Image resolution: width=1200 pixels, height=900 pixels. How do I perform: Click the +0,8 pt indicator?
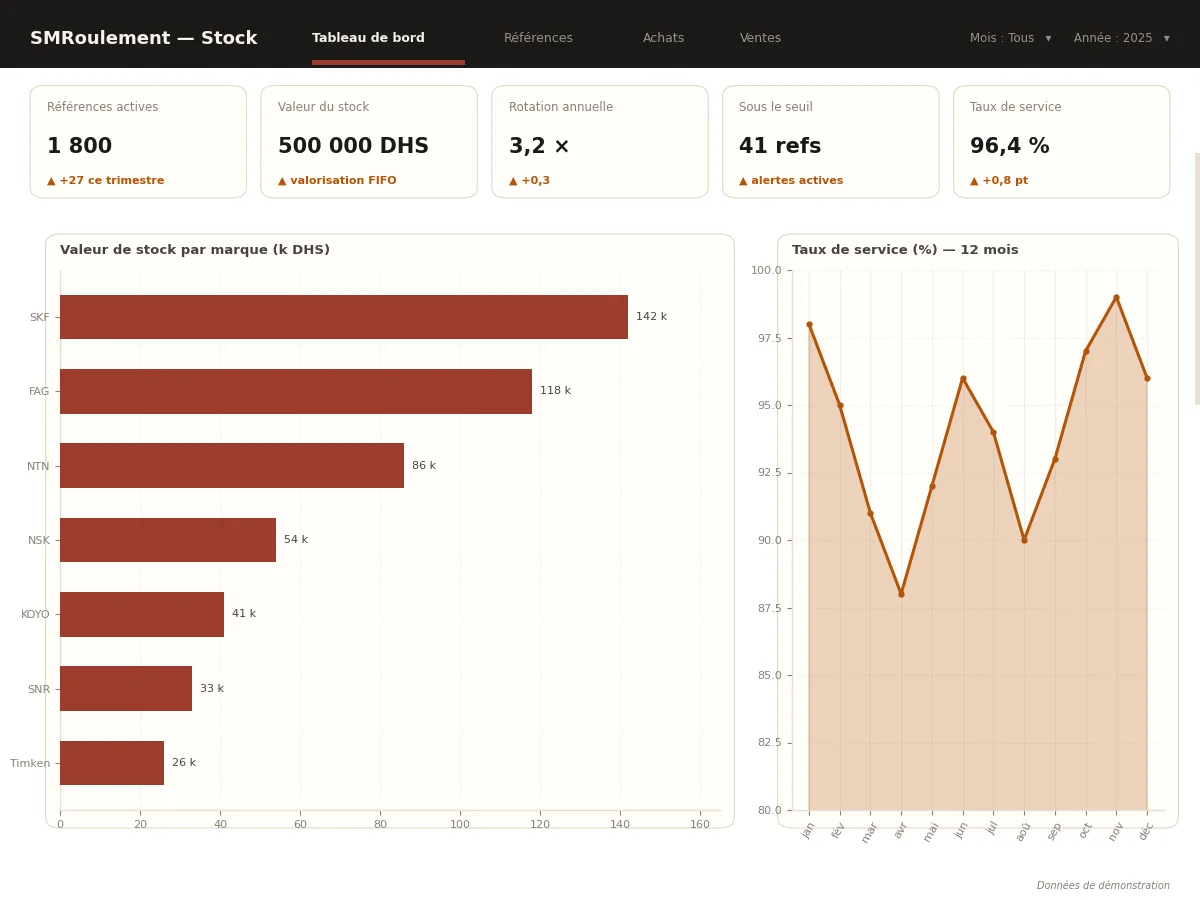[x=999, y=181]
